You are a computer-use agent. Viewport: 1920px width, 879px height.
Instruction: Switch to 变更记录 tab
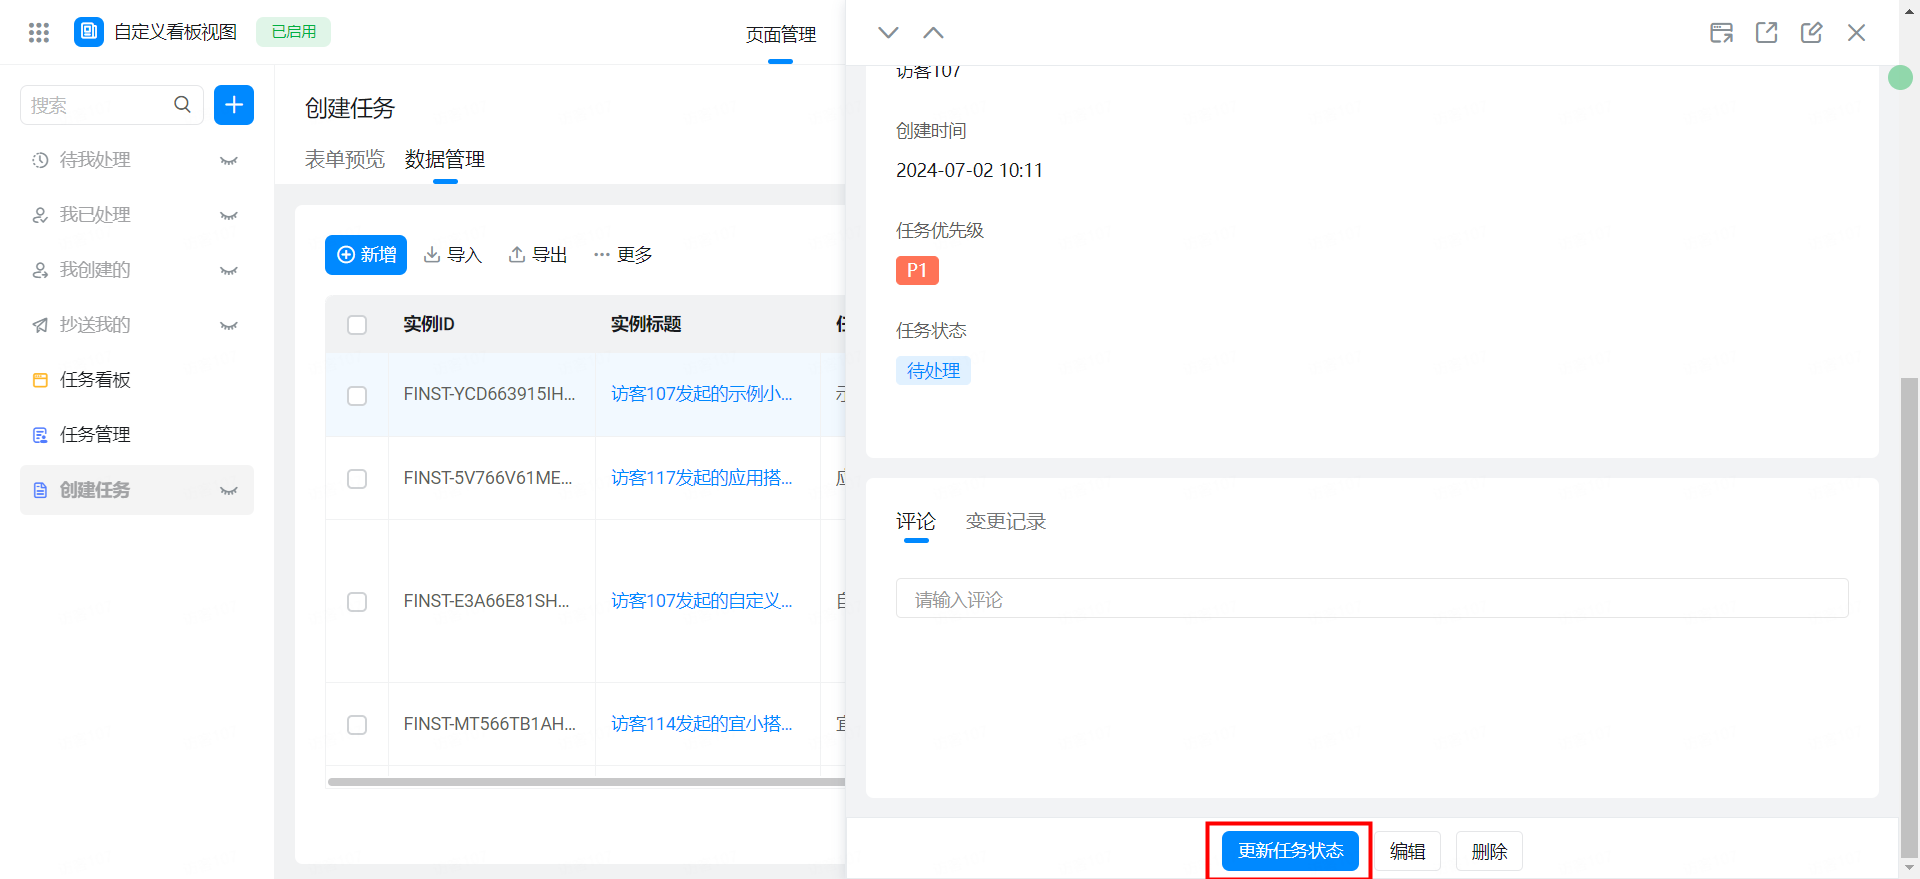tap(1006, 521)
